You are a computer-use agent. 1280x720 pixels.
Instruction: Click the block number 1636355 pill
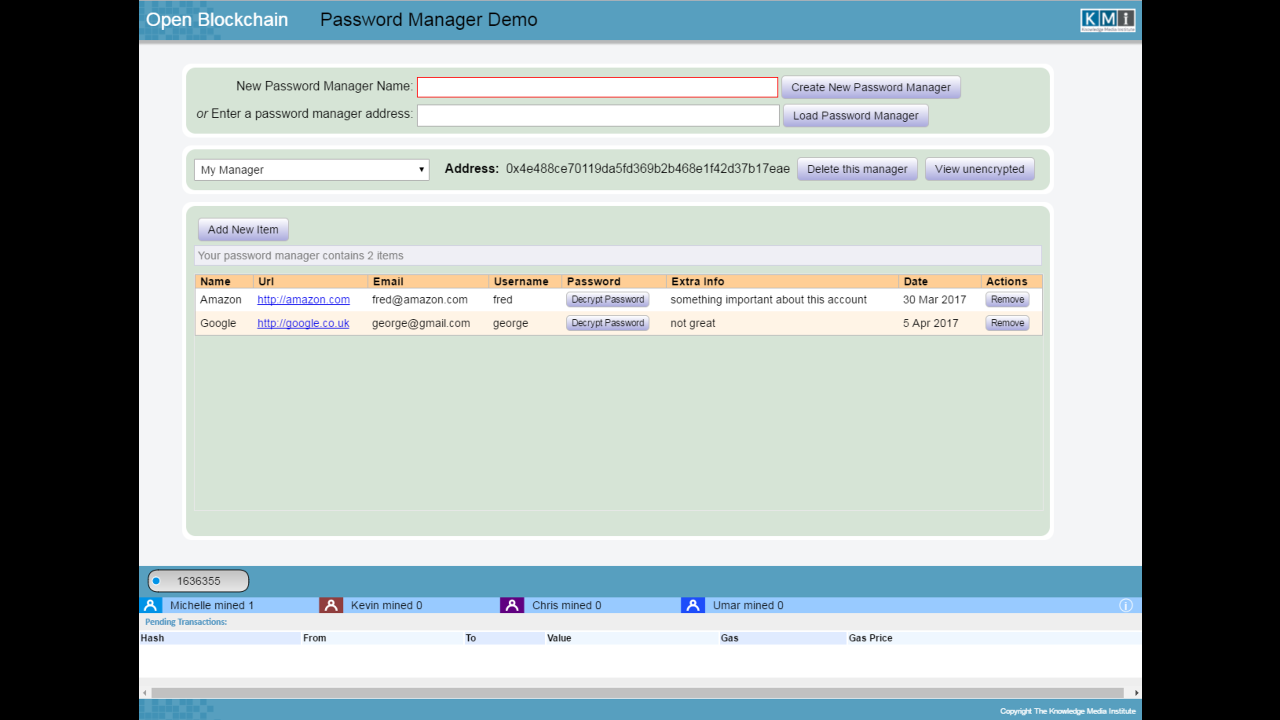(198, 581)
